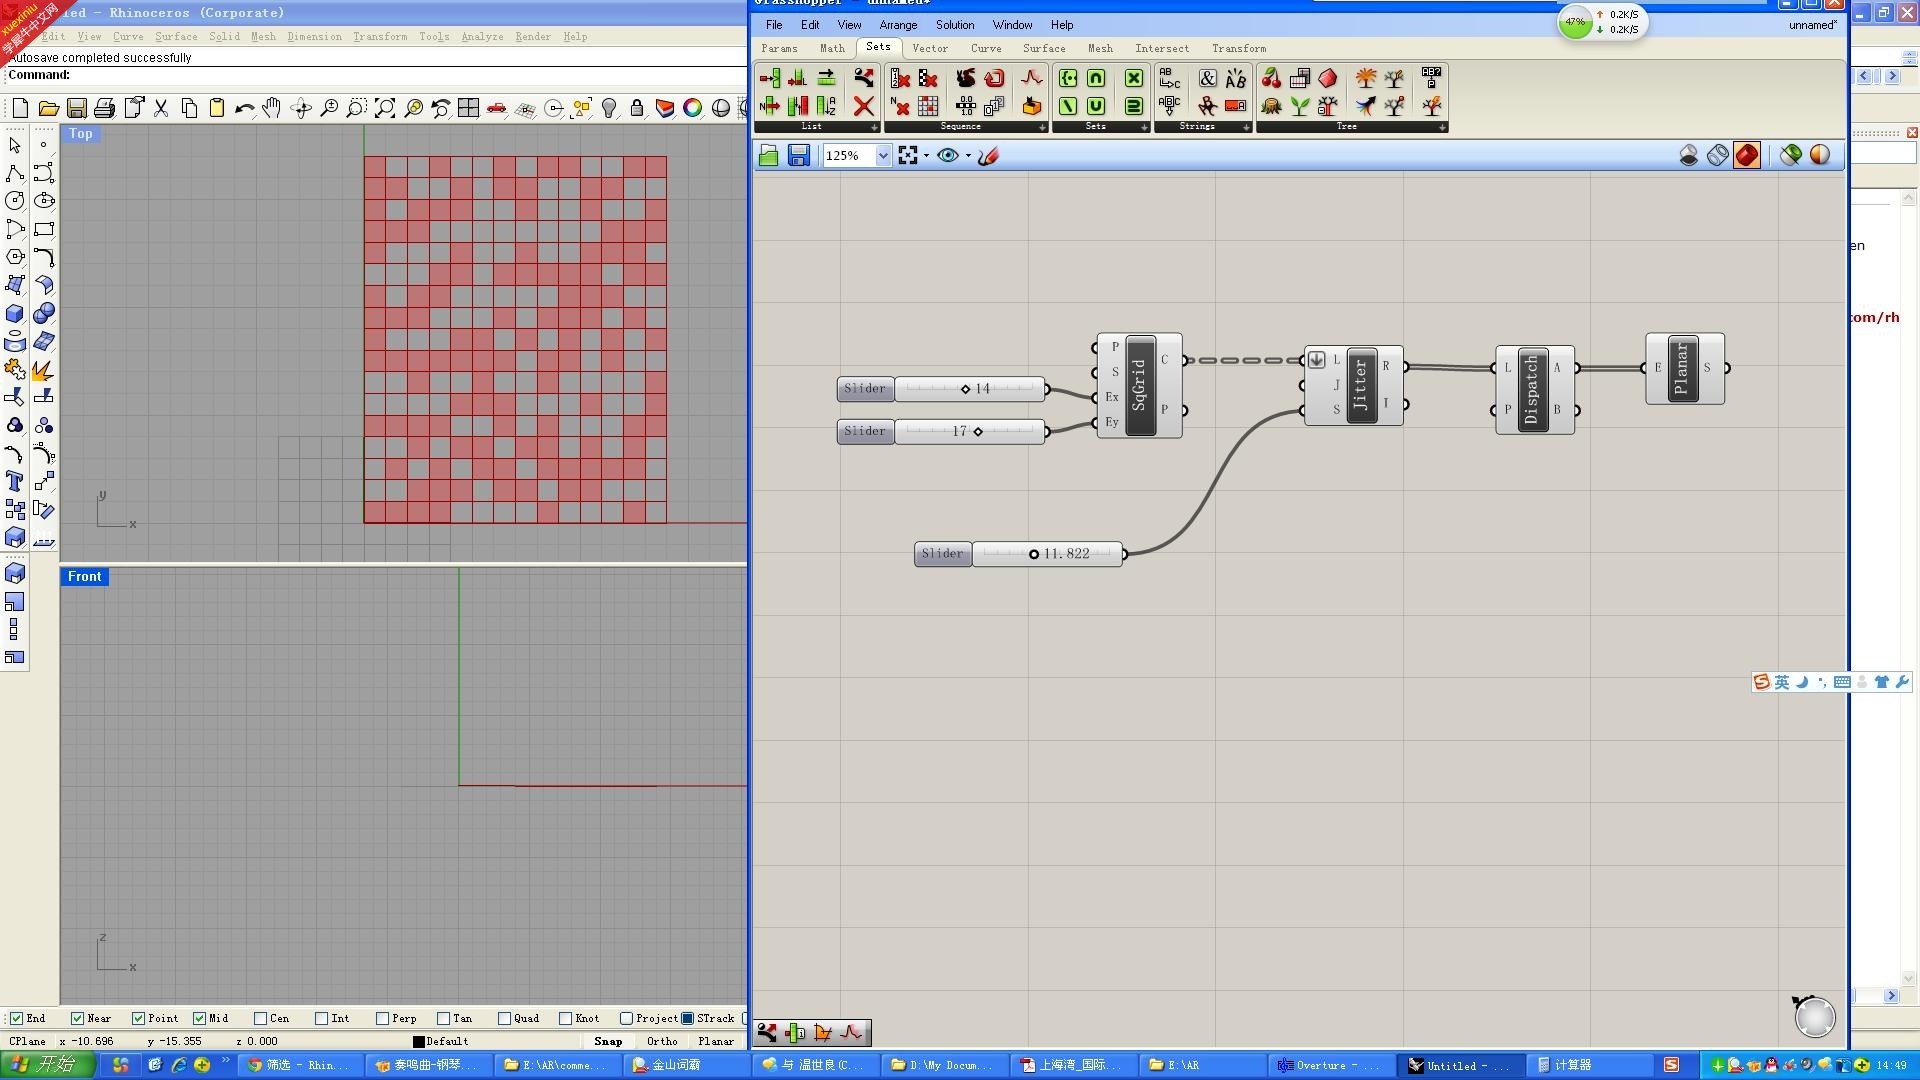Expand the Sequence panel components
1920x1080 pixels.
pos(1042,127)
